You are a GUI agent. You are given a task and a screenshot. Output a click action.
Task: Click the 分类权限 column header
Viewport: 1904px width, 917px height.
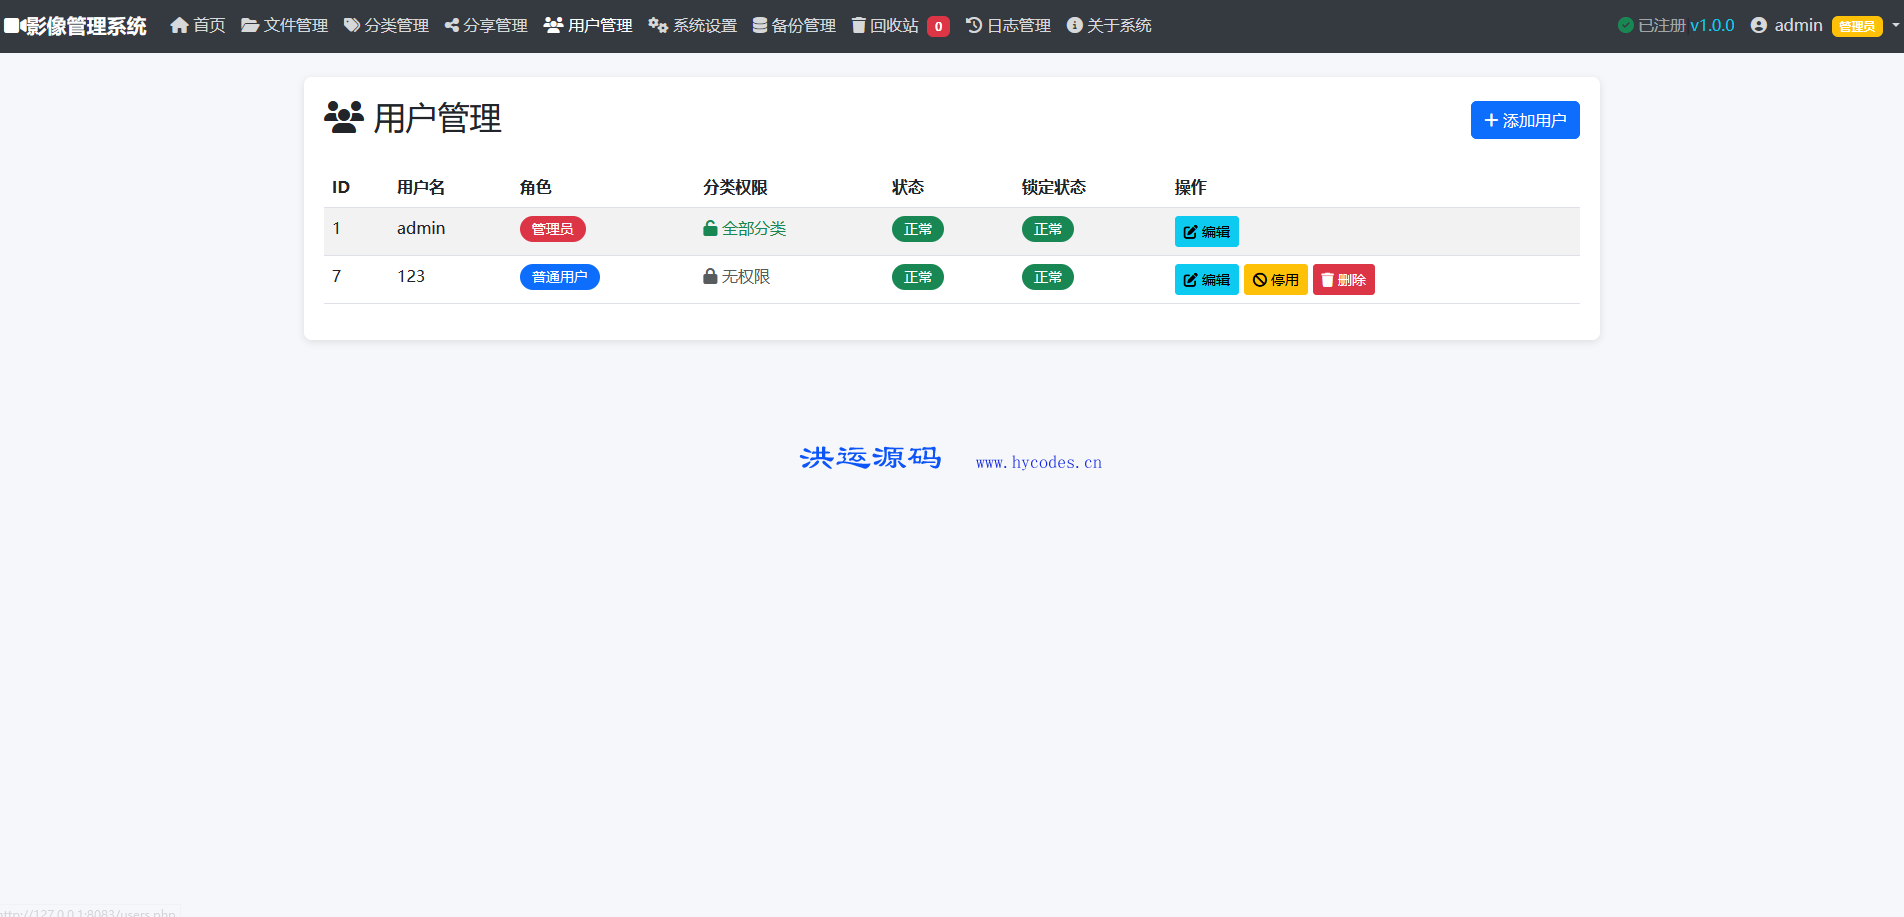pyautogui.click(x=735, y=187)
